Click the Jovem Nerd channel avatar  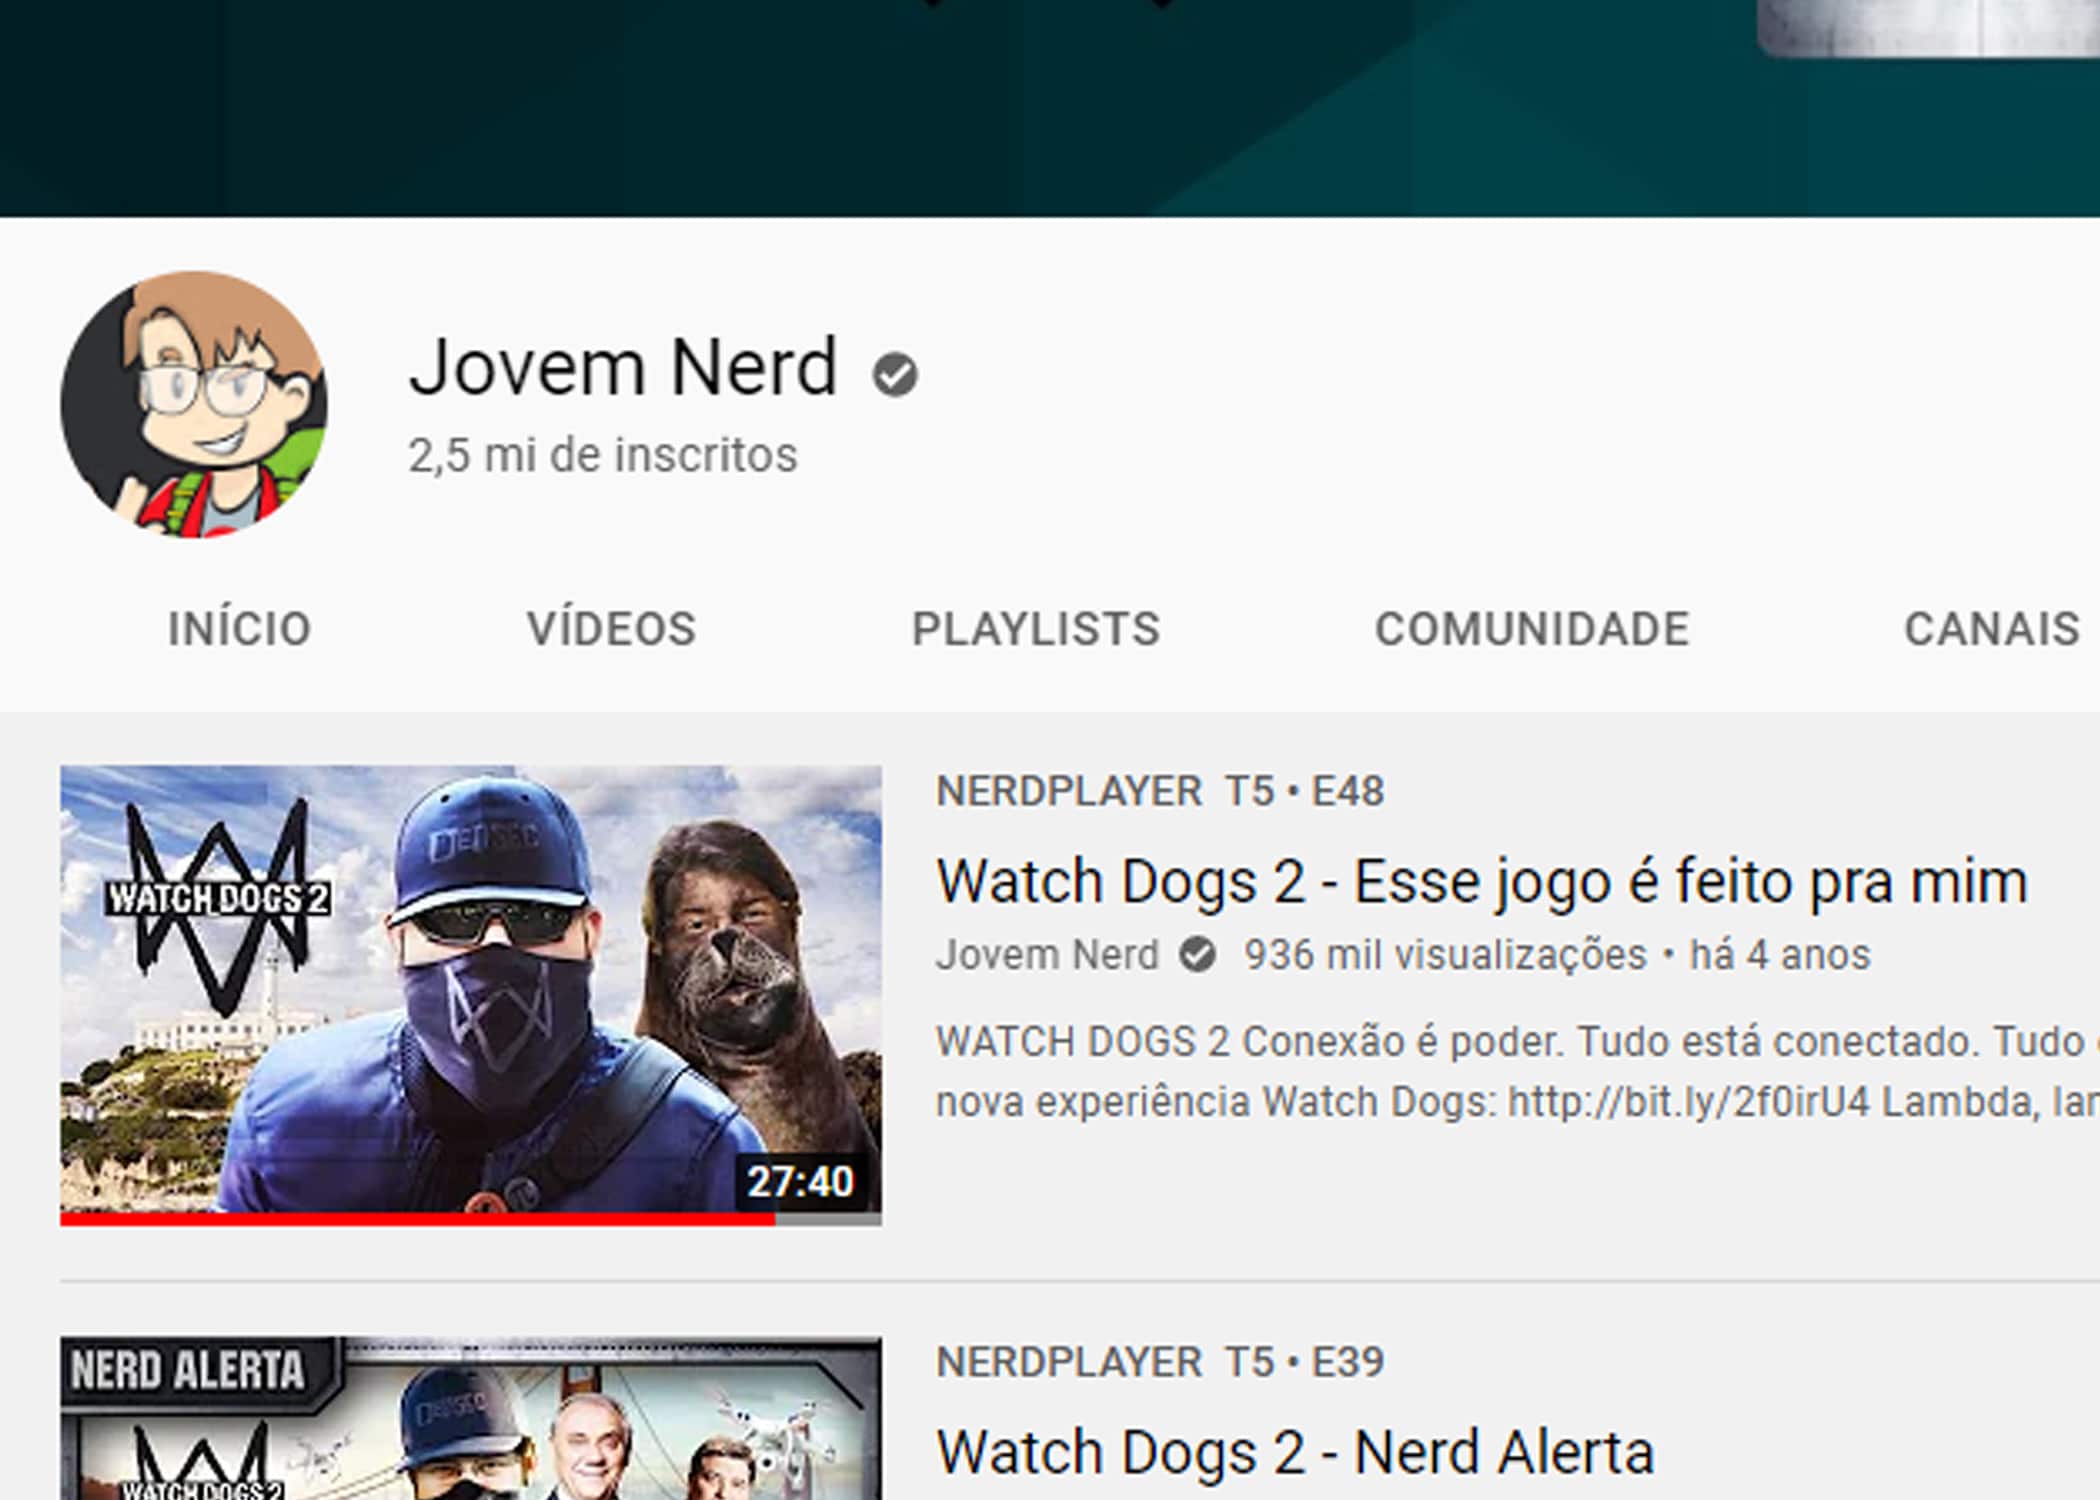pos(194,404)
